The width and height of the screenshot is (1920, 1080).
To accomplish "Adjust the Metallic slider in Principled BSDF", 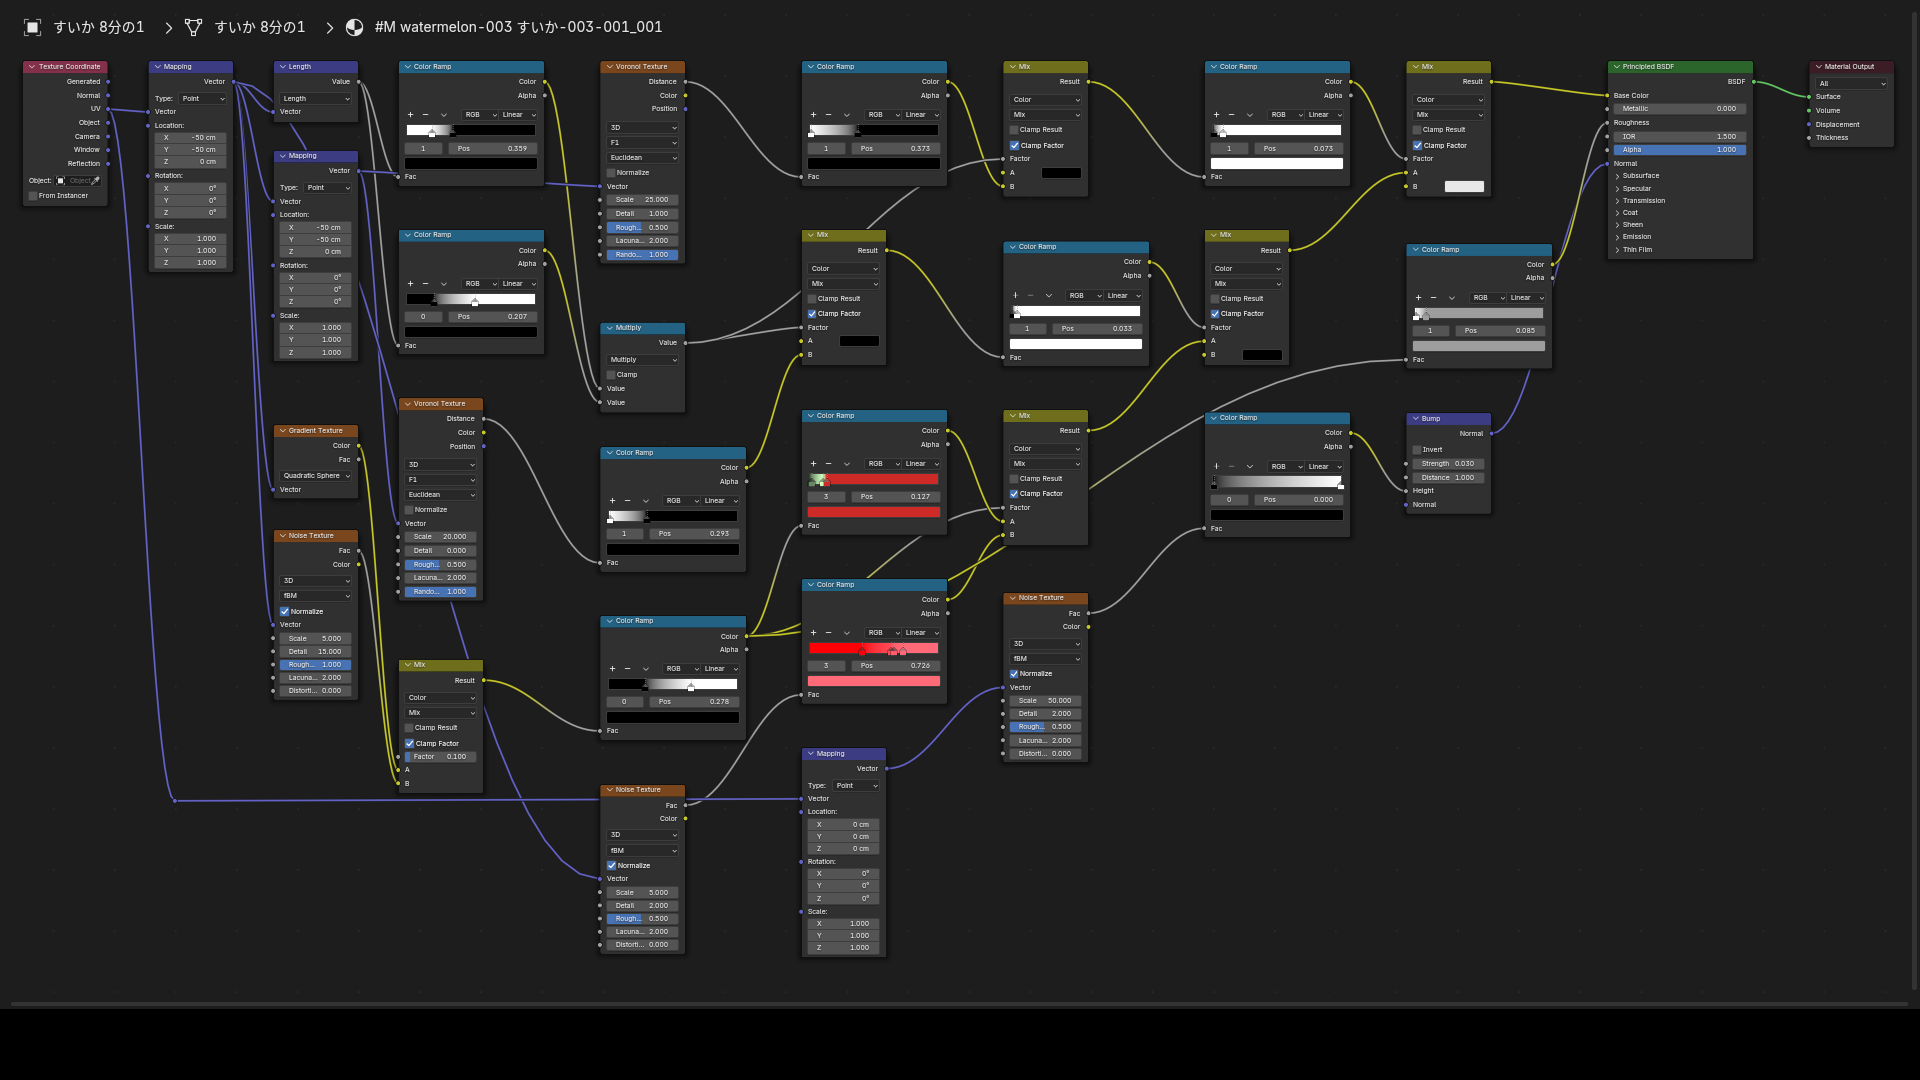I will (1680, 109).
